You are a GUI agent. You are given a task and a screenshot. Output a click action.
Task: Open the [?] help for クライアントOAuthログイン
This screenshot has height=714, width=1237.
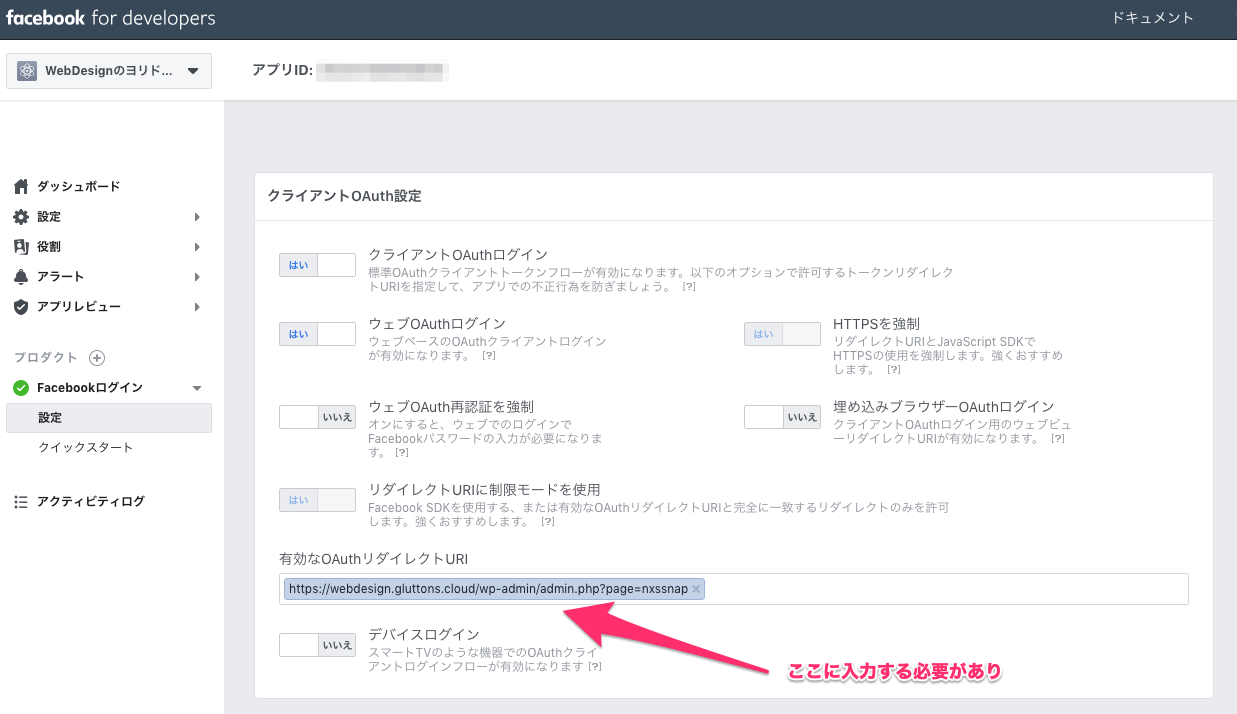[688, 287]
